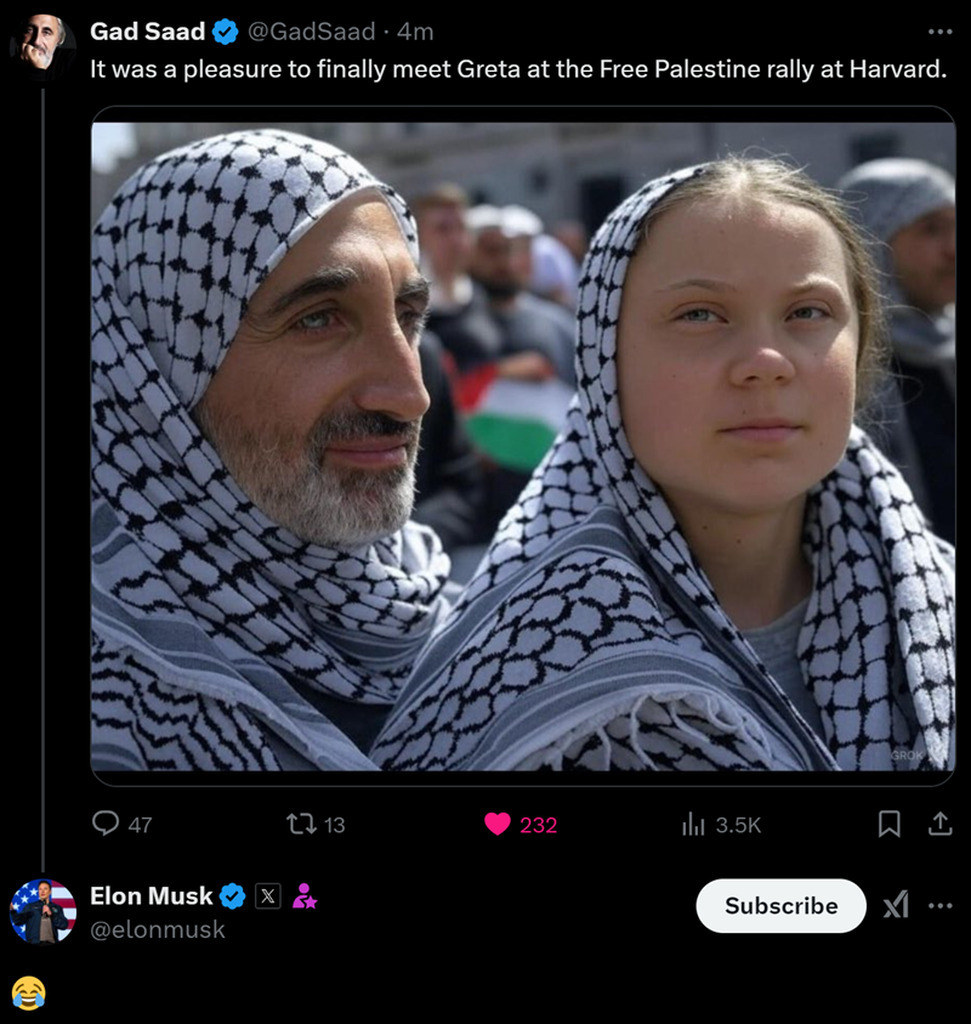Image resolution: width=971 pixels, height=1024 pixels.
Task: Open the Gad Saad display name link
Action: (x=147, y=32)
